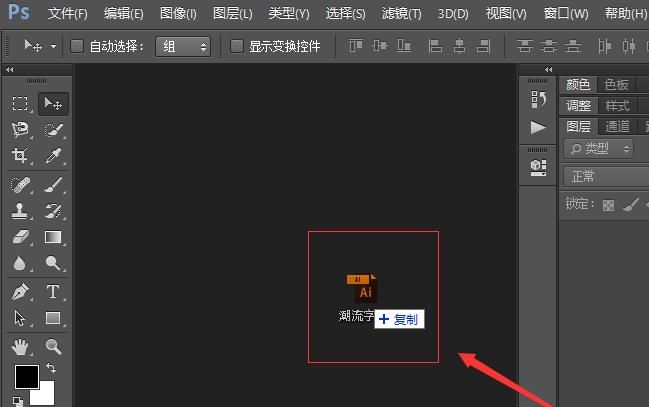This screenshot has height=407, width=649.
Task: Open the 文件(F) menu
Action: (x=67, y=14)
